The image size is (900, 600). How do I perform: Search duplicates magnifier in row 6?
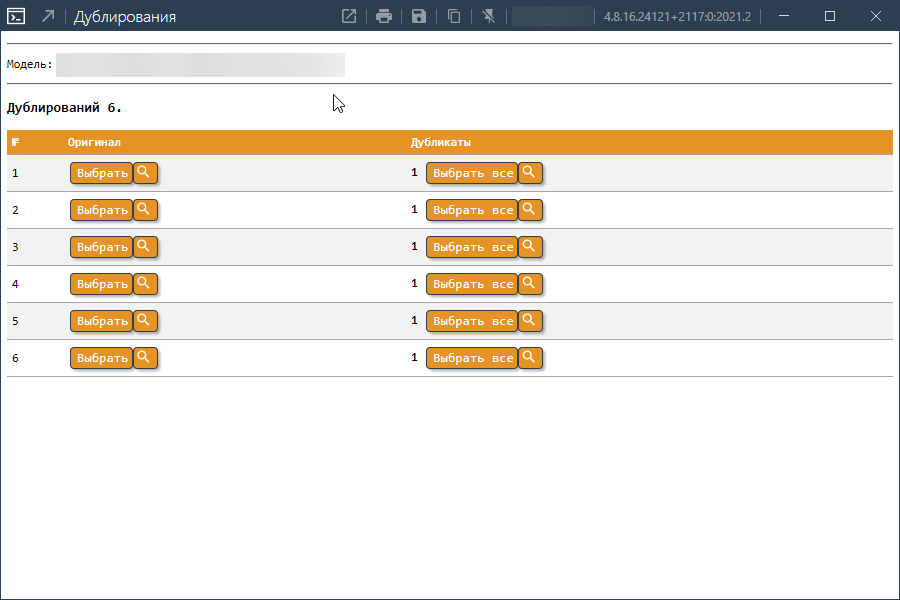[x=530, y=358]
